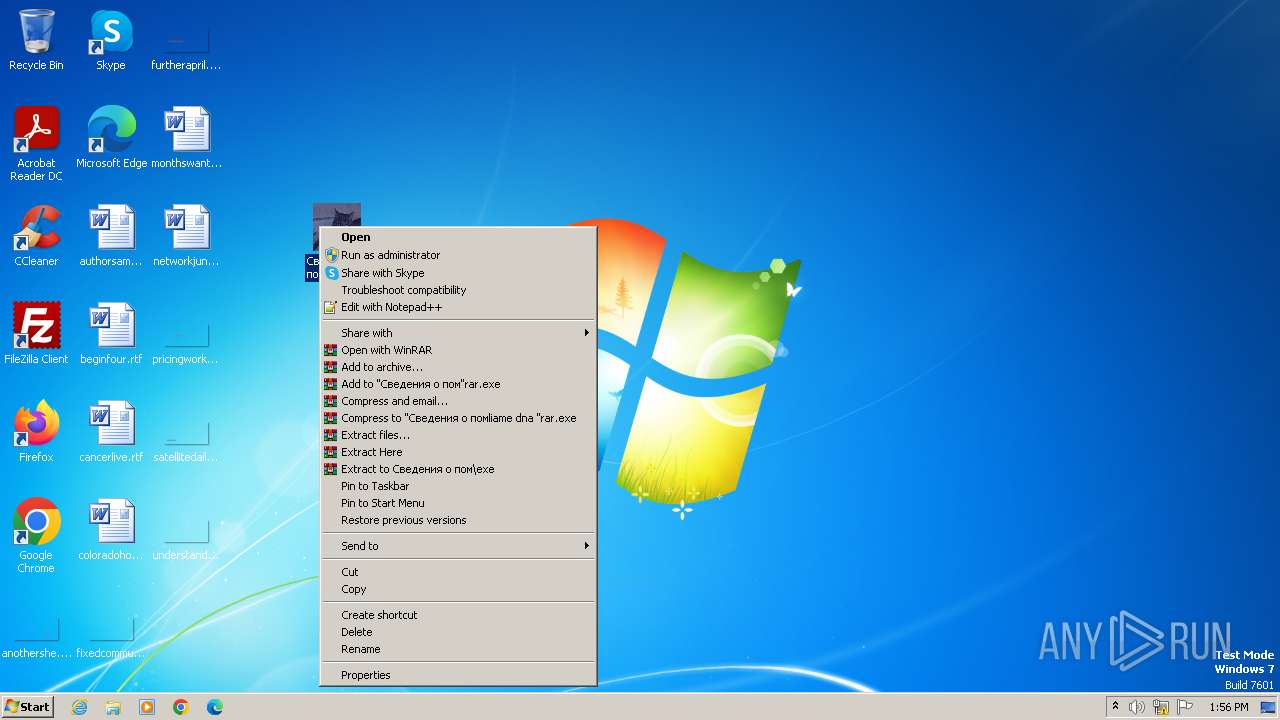The image size is (1280, 720).
Task: Select the monthswant Word document
Action: (186, 138)
